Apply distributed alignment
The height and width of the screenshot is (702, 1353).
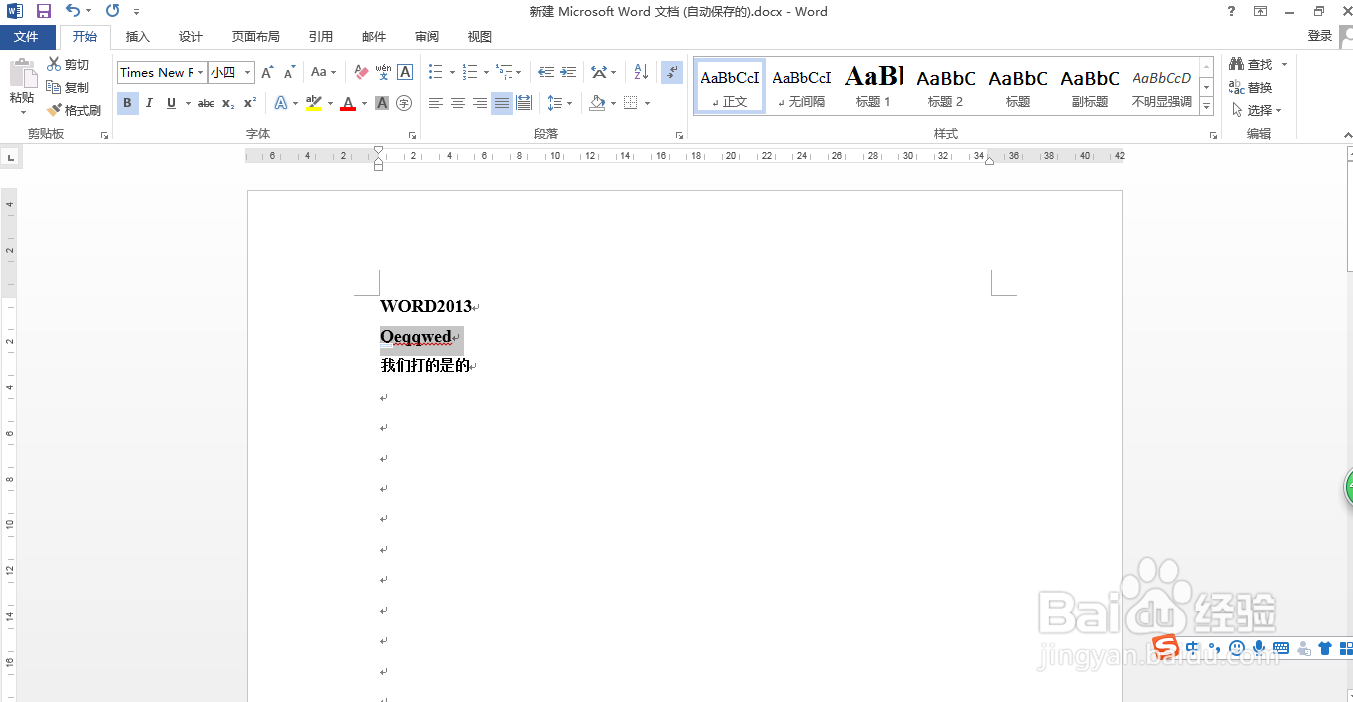524,103
